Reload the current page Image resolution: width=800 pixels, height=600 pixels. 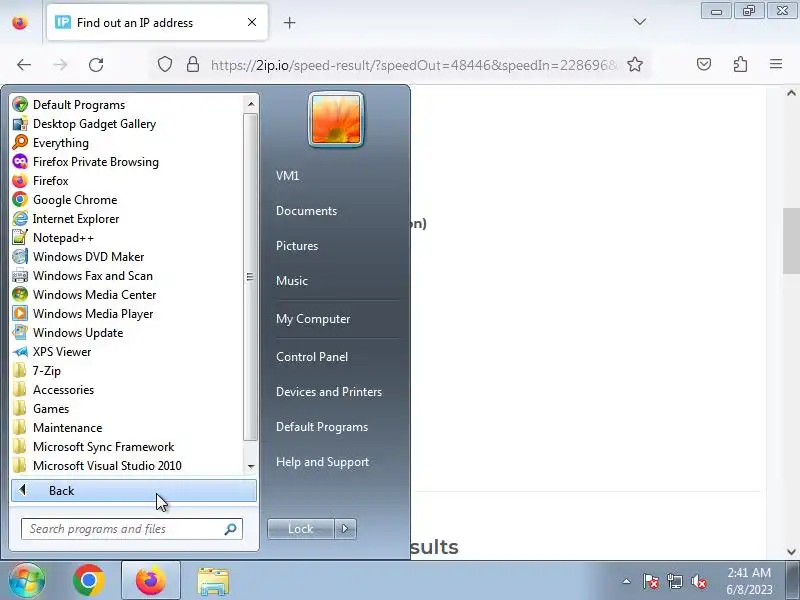click(96, 65)
